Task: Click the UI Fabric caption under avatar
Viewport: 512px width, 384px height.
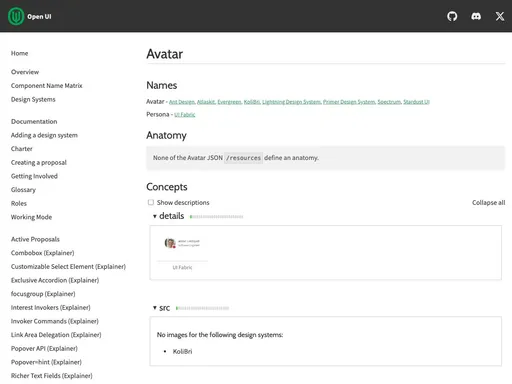Action: (x=182, y=267)
